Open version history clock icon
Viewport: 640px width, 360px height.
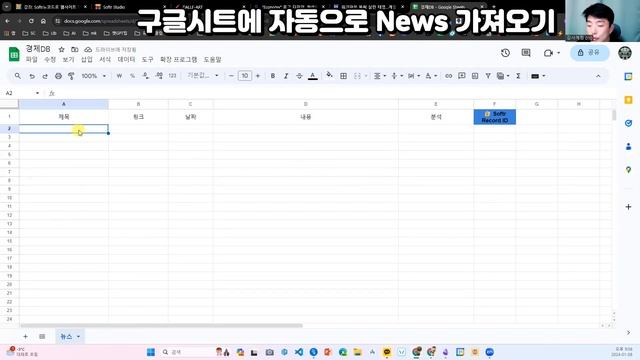click(505, 53)
